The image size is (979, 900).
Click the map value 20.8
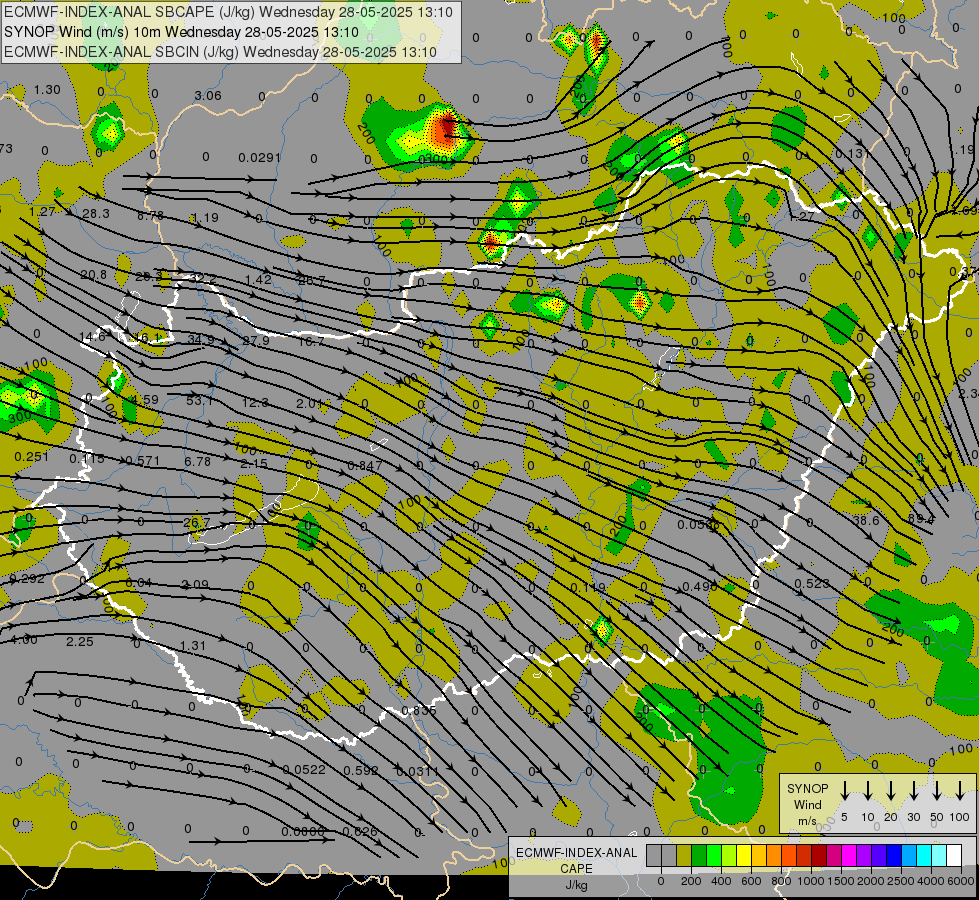[94, 275]
